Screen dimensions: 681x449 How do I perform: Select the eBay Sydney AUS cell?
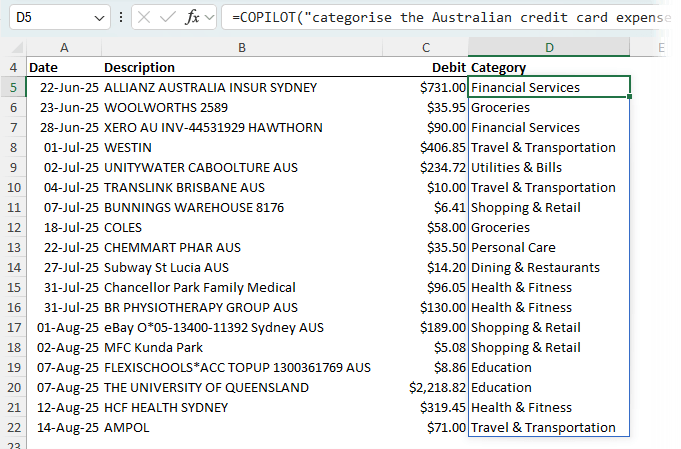point(242,327)
